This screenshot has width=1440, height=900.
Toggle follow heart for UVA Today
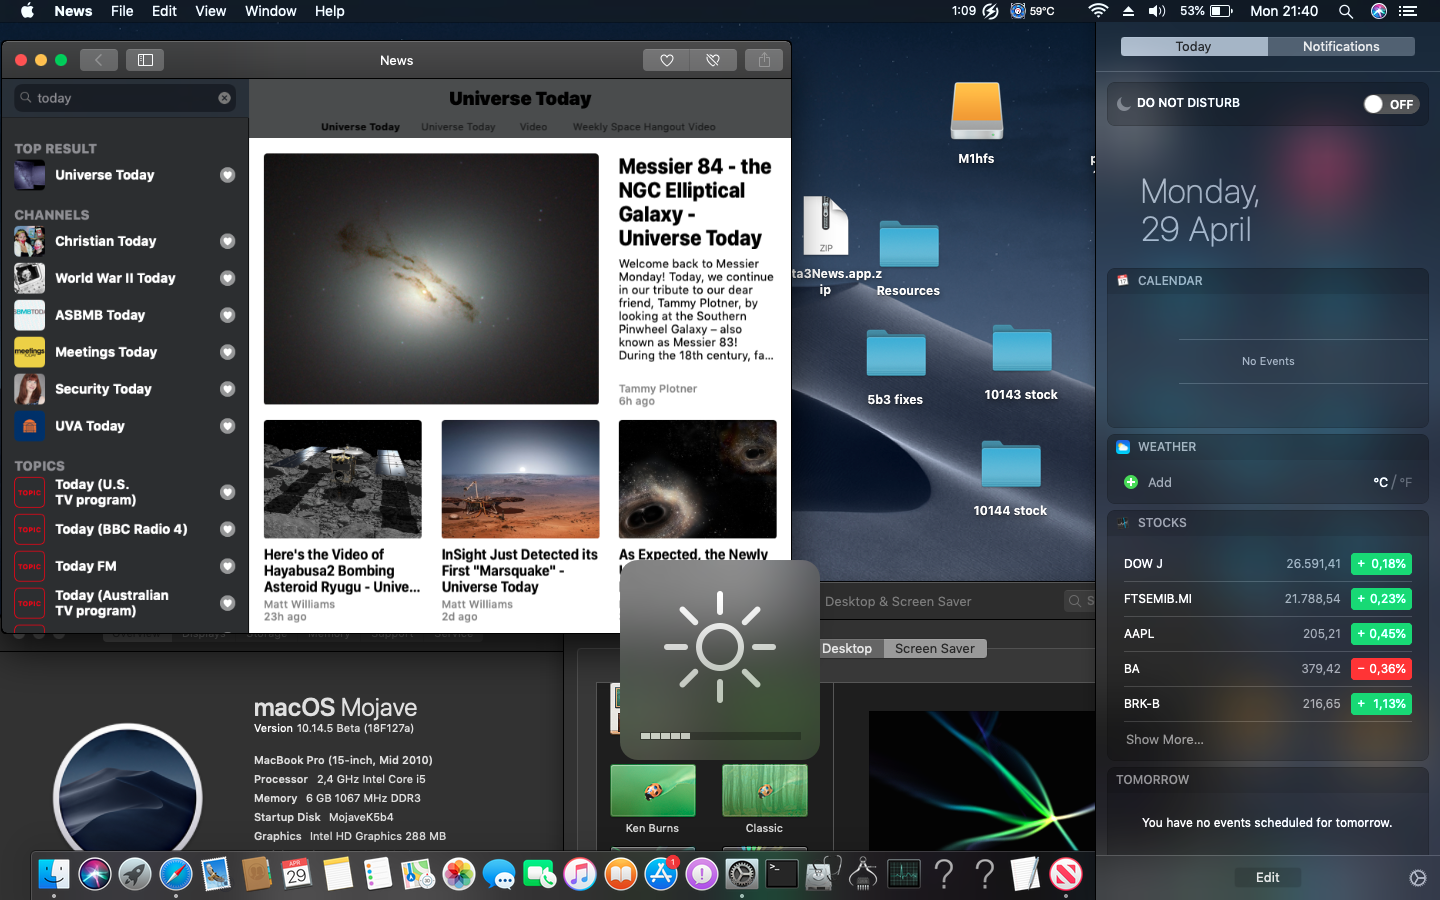click(227, 426)
